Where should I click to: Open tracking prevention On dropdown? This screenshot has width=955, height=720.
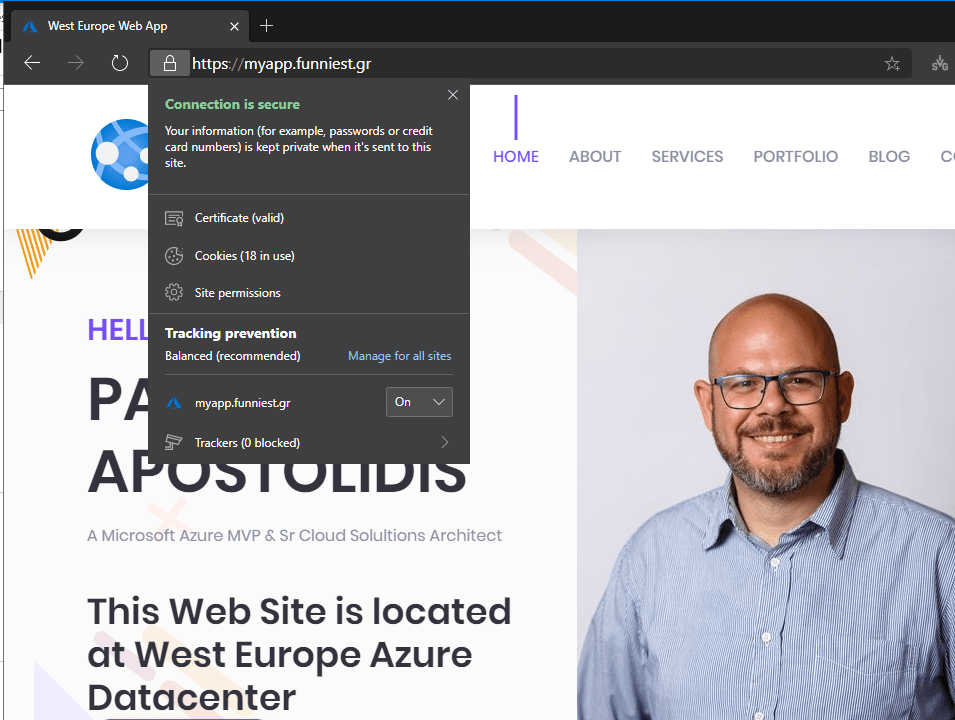click(x=419, y=402)
